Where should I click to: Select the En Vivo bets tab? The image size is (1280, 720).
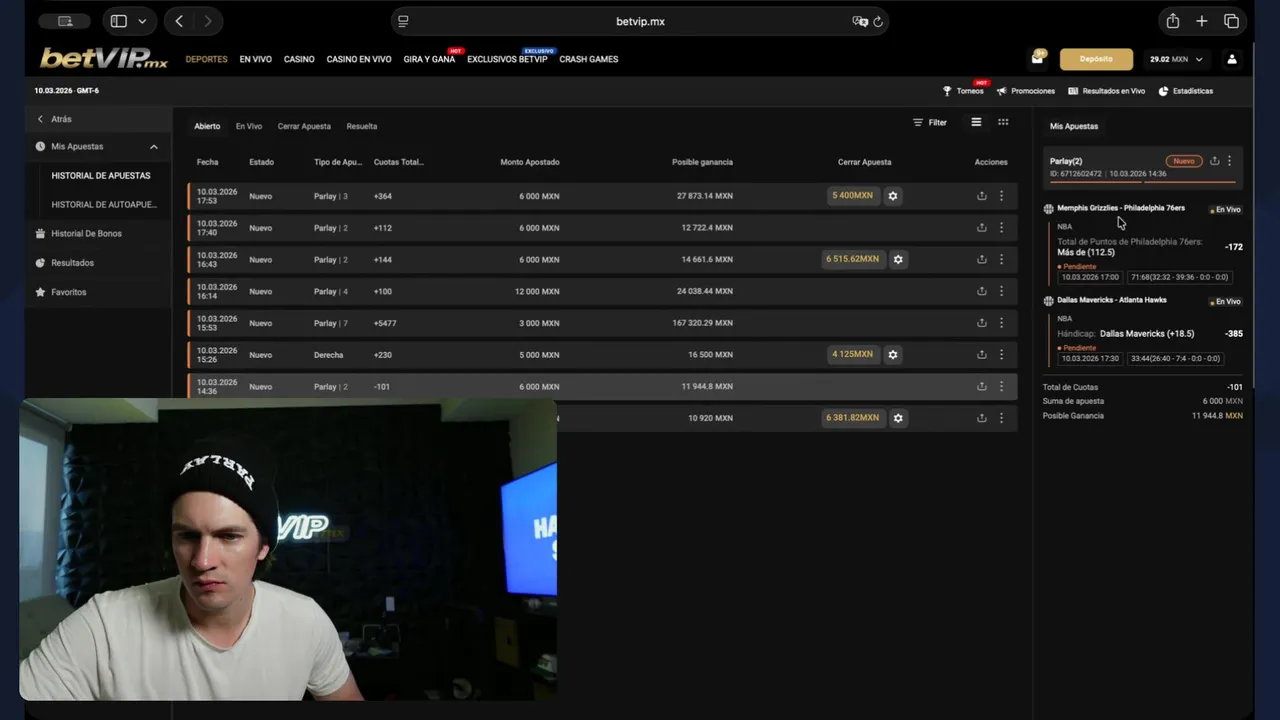pyautogui.click(x=249, y=126)
